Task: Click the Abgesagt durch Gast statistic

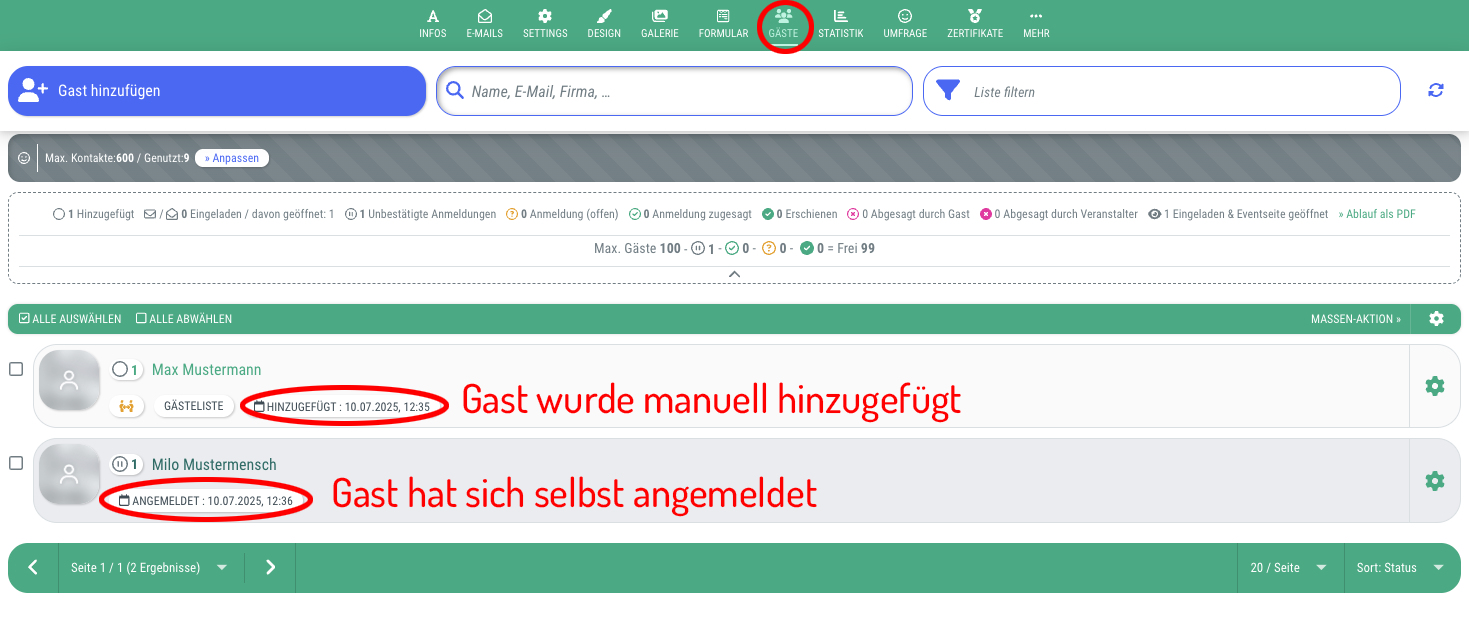Action: pyautogui.click(x=909, y=214)
